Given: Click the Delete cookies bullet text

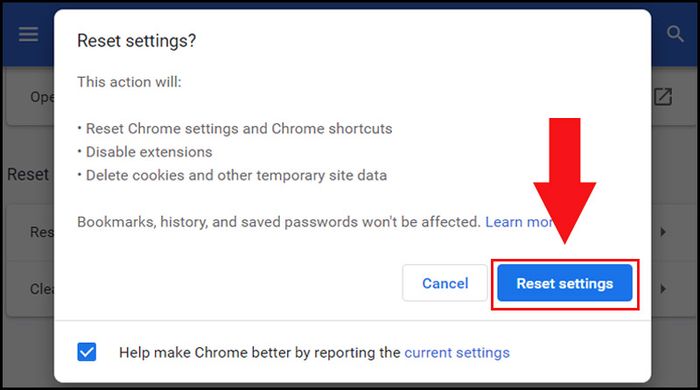Looking at the screenshot, I should click(x=236, y=175).
